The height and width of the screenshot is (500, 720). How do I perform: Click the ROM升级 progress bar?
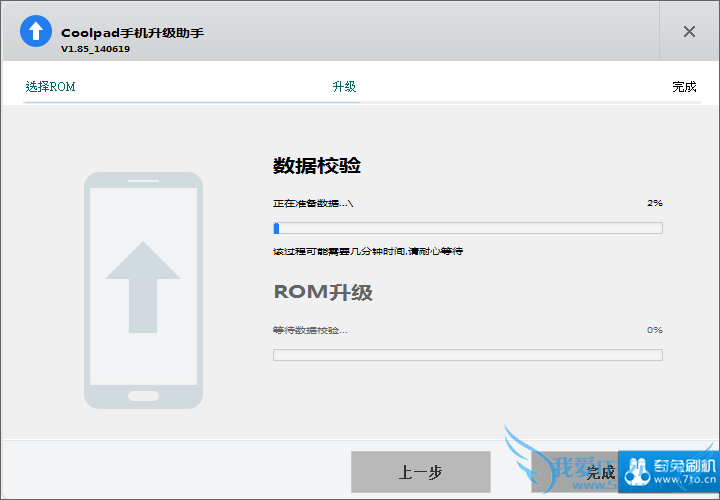(x=467, y=355)
